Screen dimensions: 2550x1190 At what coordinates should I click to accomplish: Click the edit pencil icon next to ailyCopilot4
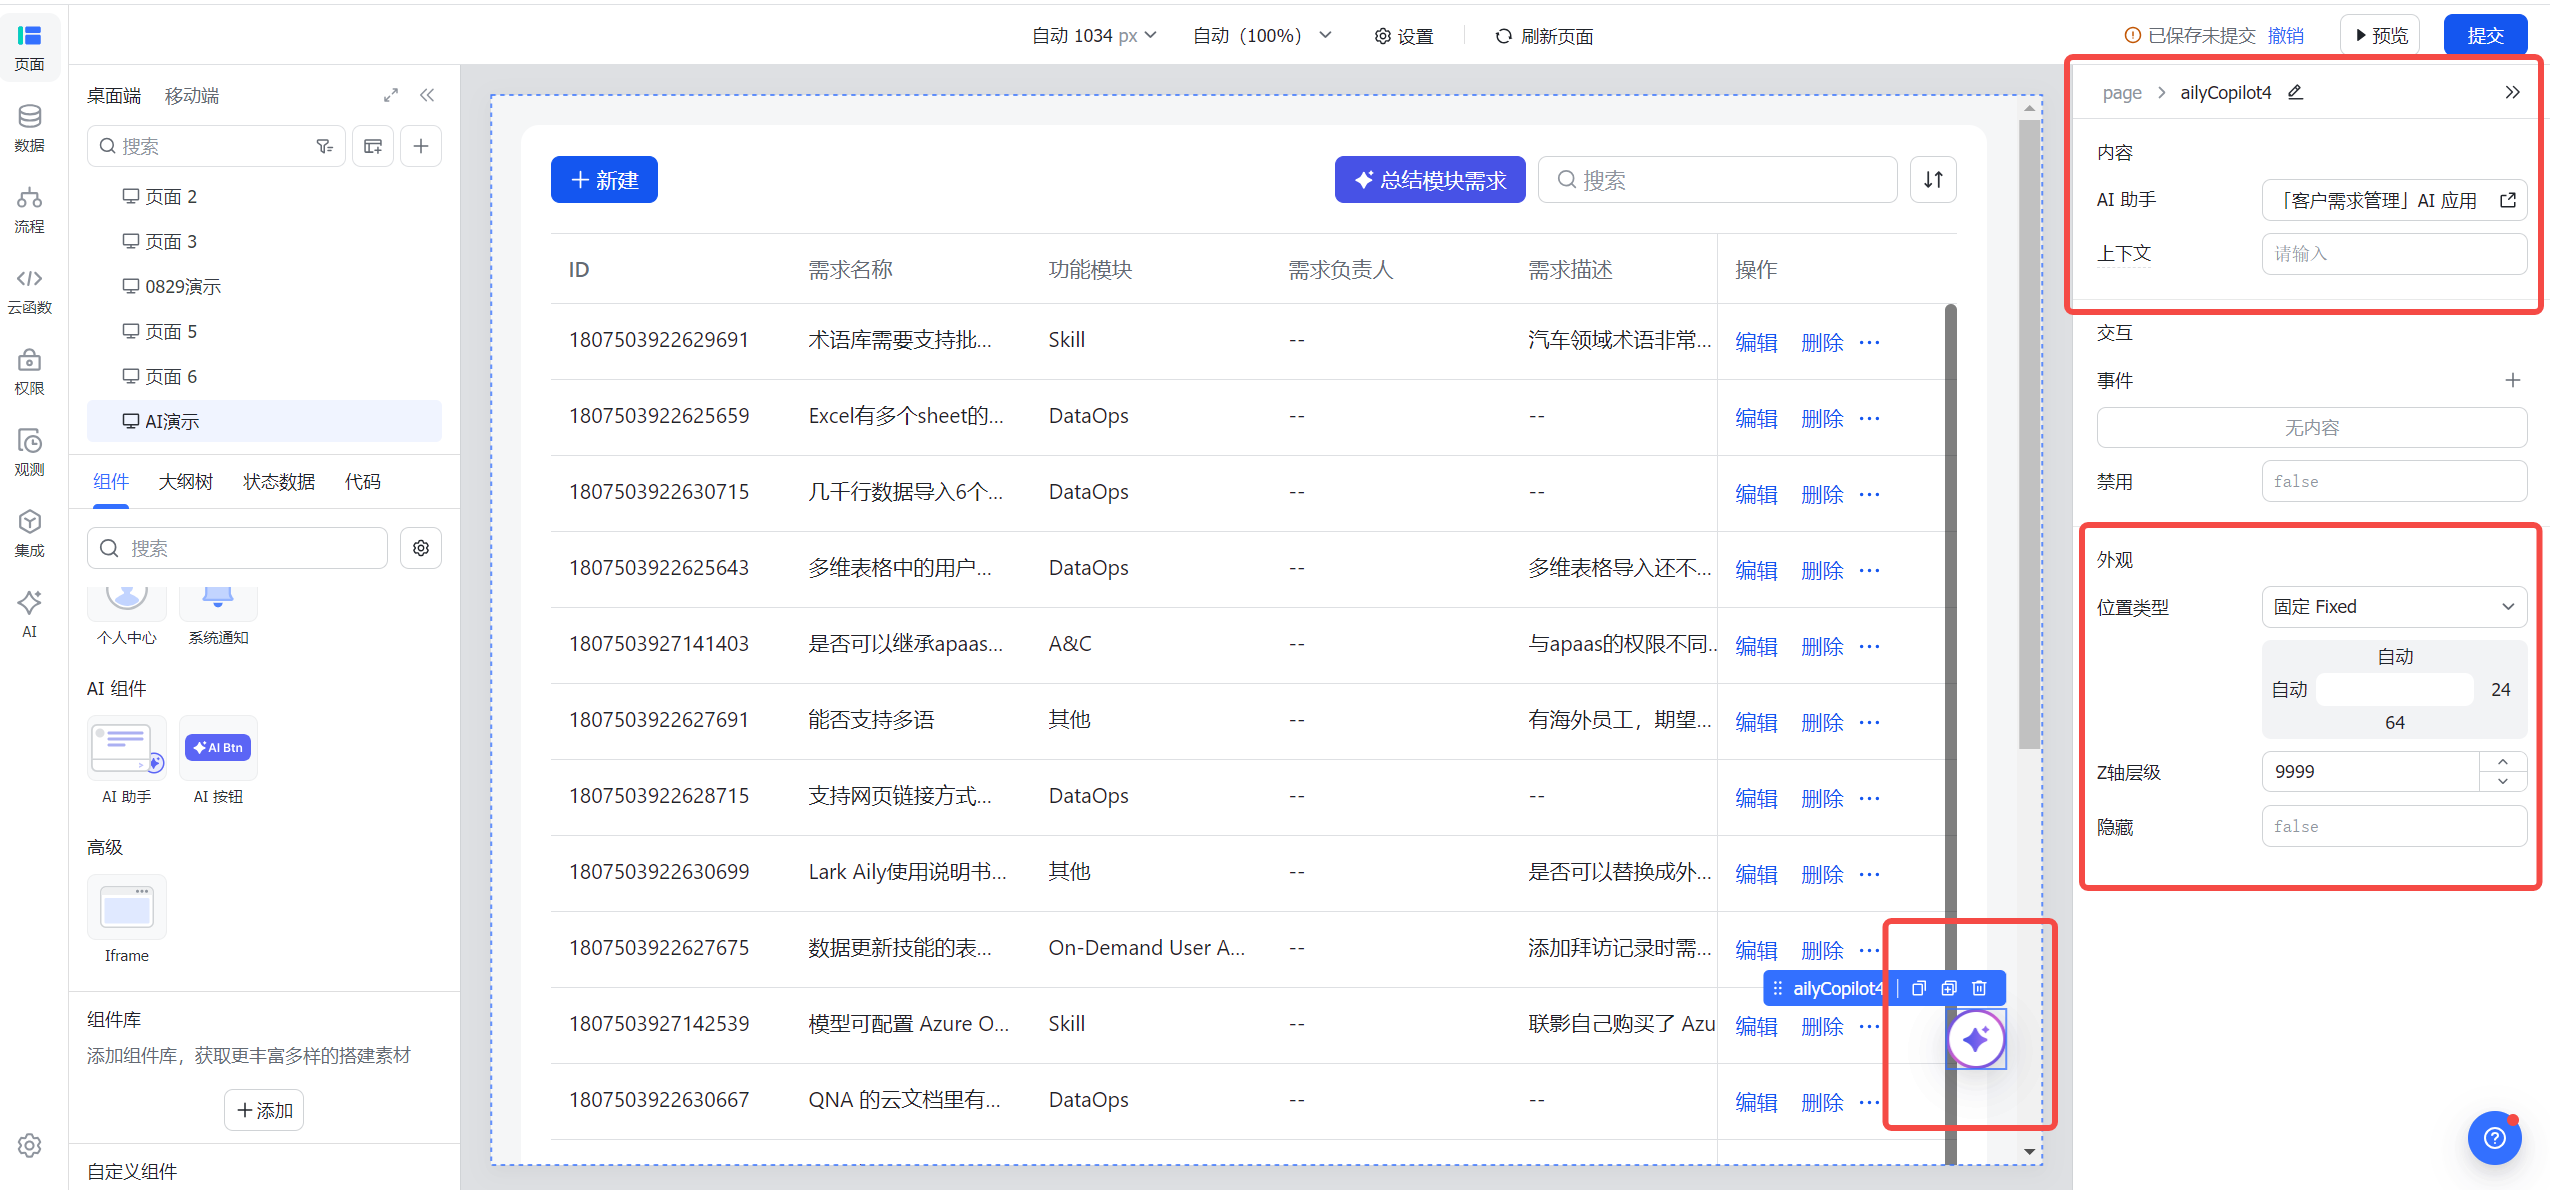tap(2296, 92)
